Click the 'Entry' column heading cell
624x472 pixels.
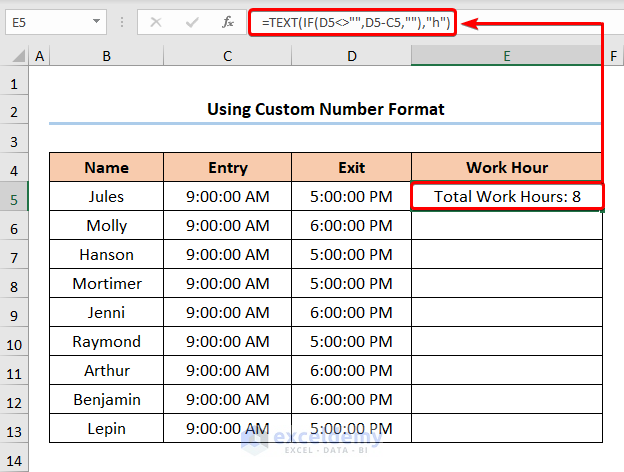(228, 167)
